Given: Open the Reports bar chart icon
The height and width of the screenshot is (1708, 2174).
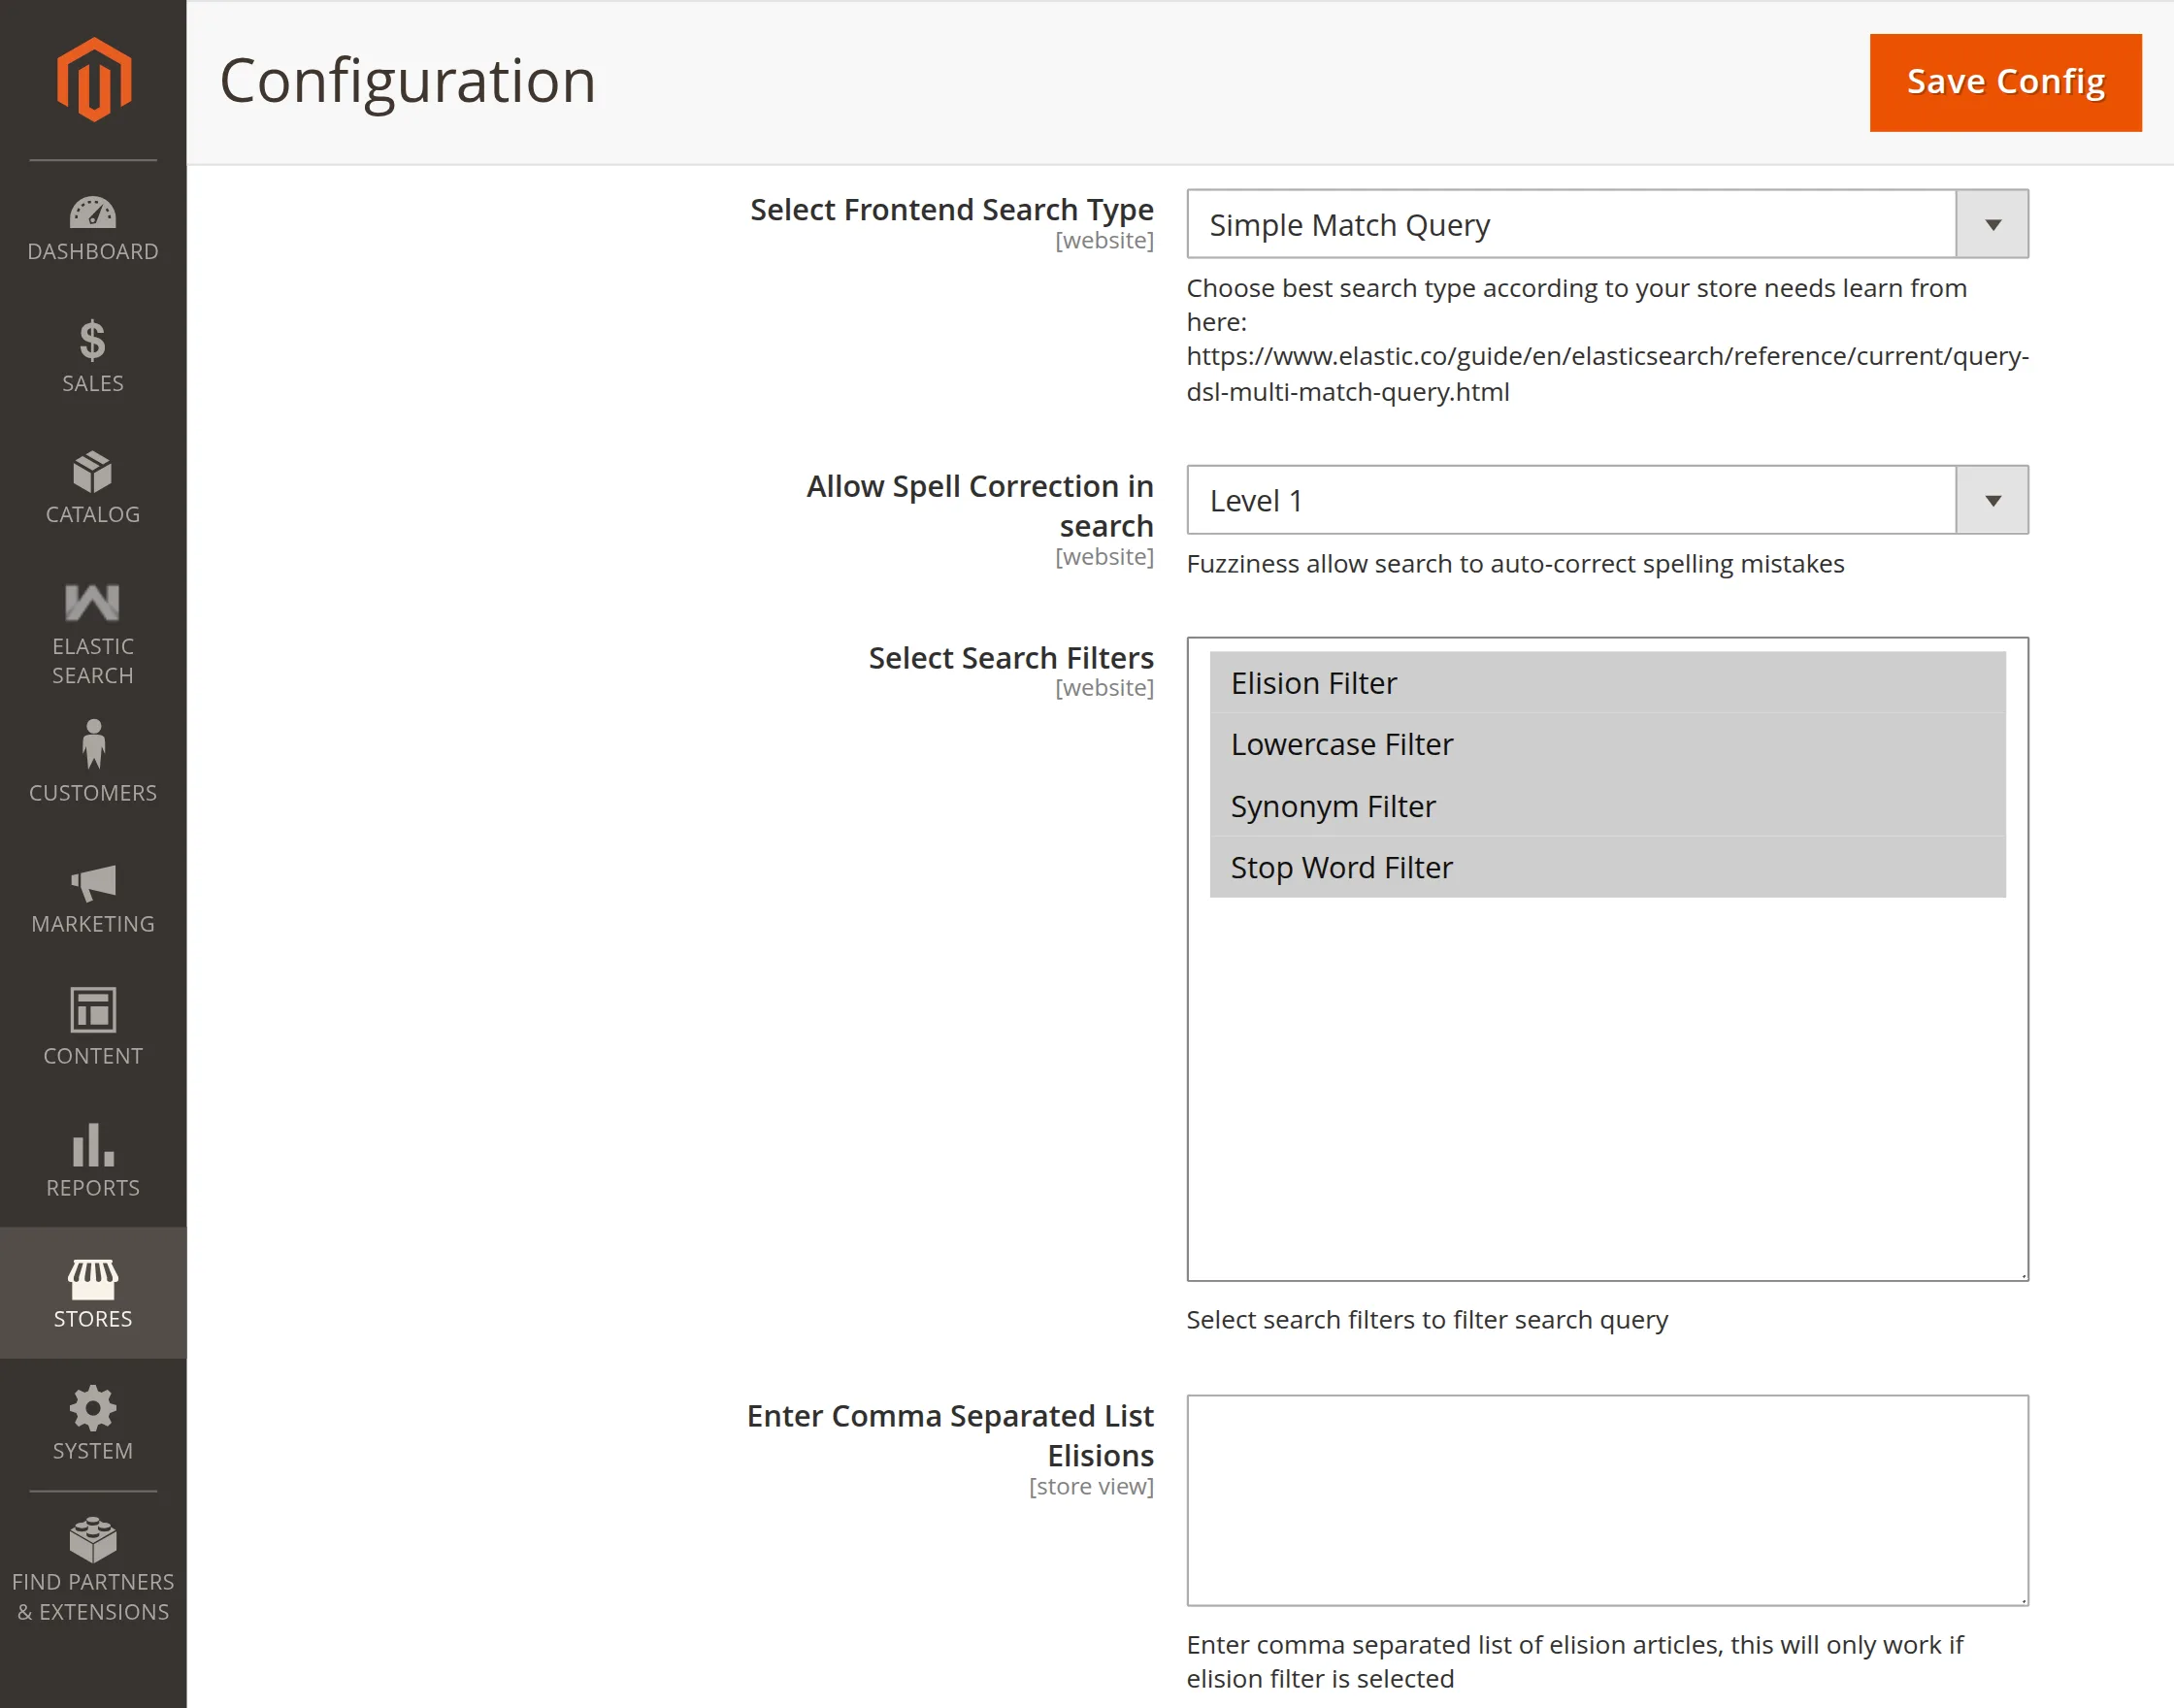Looking at the screenshot, I should click(x=93, y=1145).
